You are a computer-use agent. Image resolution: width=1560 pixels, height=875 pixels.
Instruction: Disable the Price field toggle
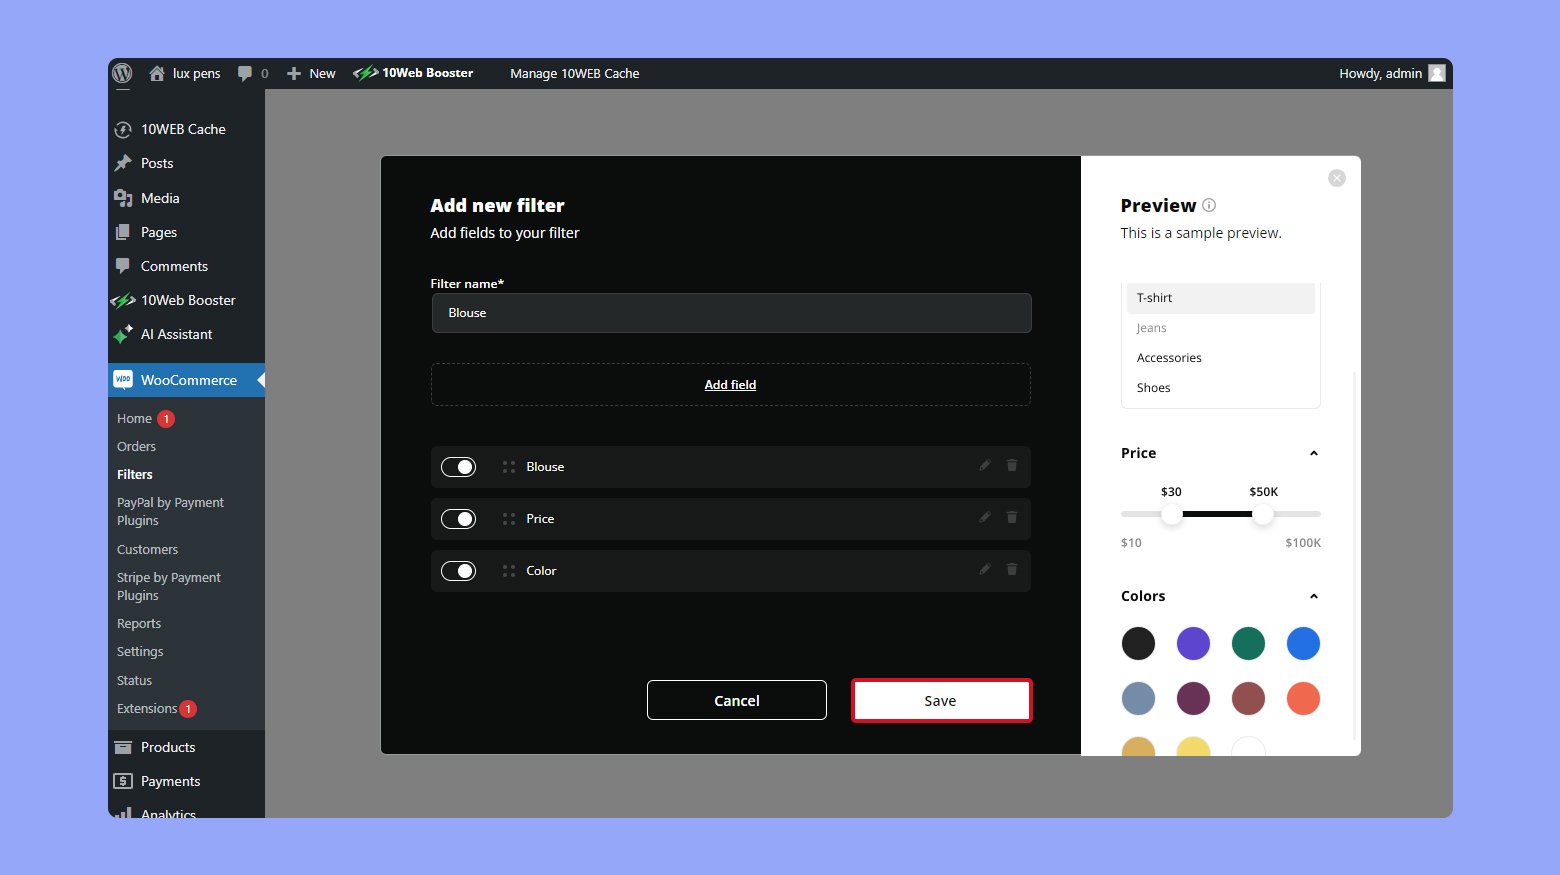coord(459,519)
